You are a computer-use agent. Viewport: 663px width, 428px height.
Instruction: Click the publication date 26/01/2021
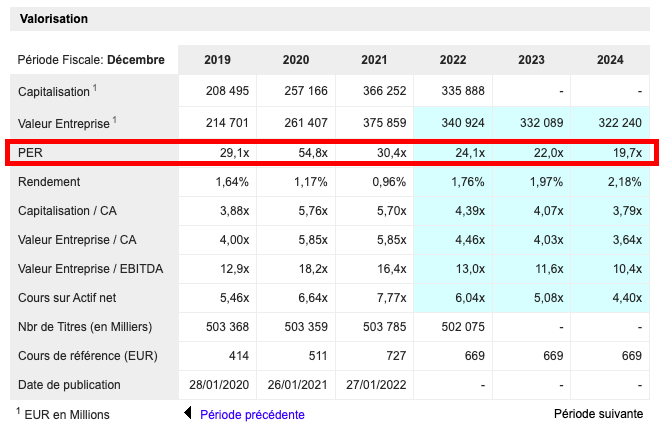point(297,385)
